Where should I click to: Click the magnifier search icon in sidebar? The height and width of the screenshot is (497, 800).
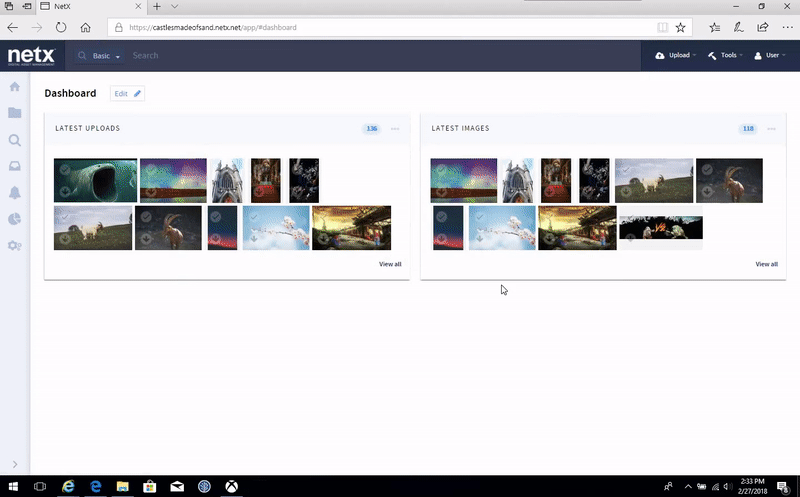15,140
